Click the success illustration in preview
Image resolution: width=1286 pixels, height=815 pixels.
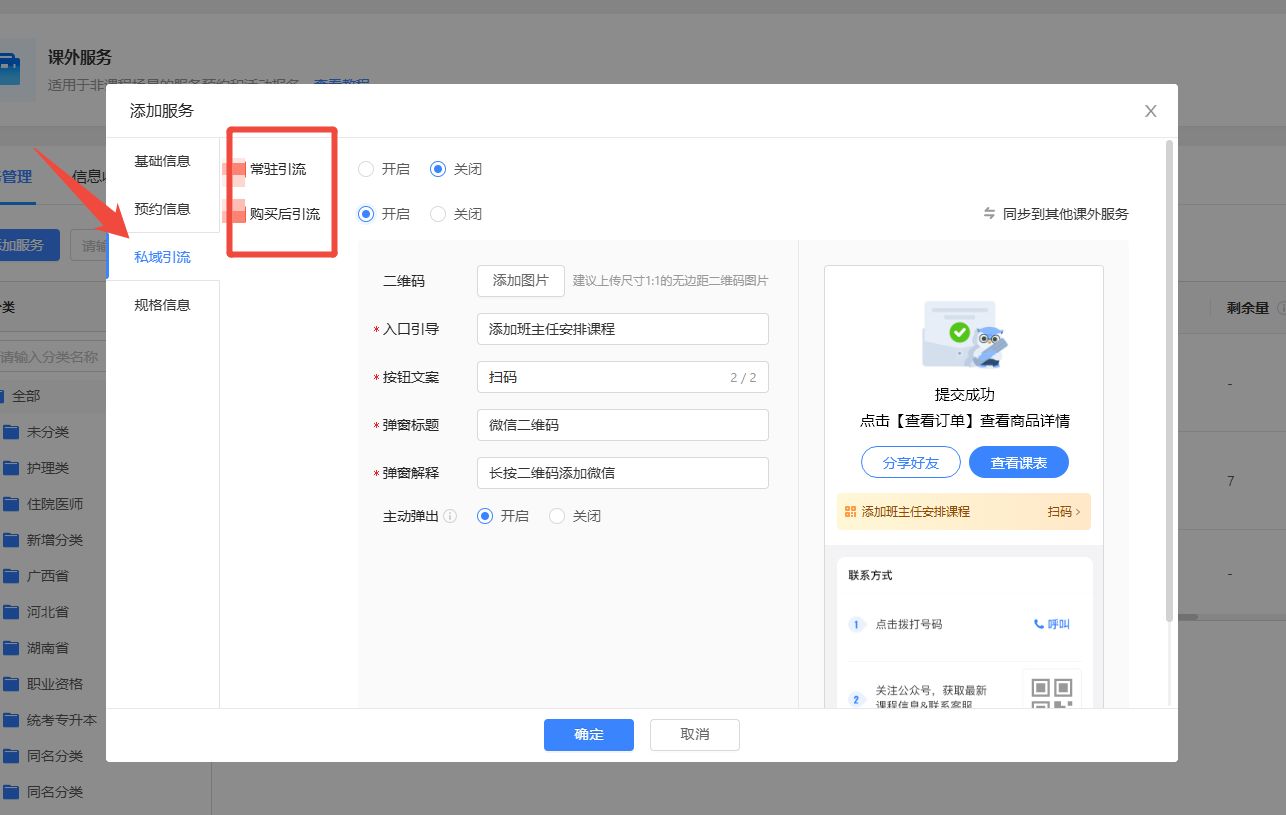pos(962,335)
